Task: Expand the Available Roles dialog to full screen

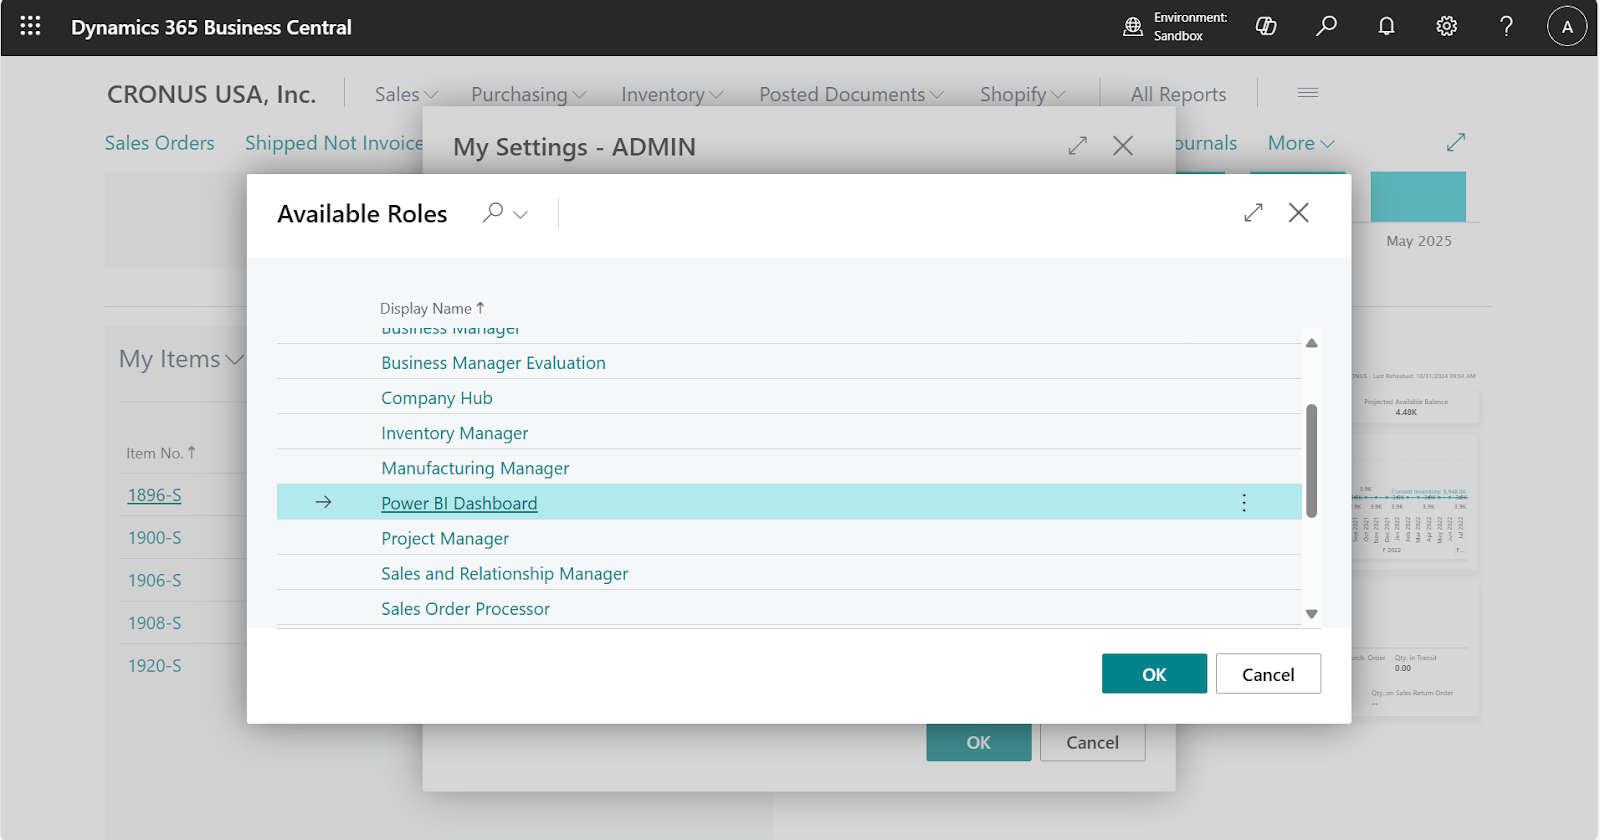Action: pyautogui.click(x=1253, y=213)
